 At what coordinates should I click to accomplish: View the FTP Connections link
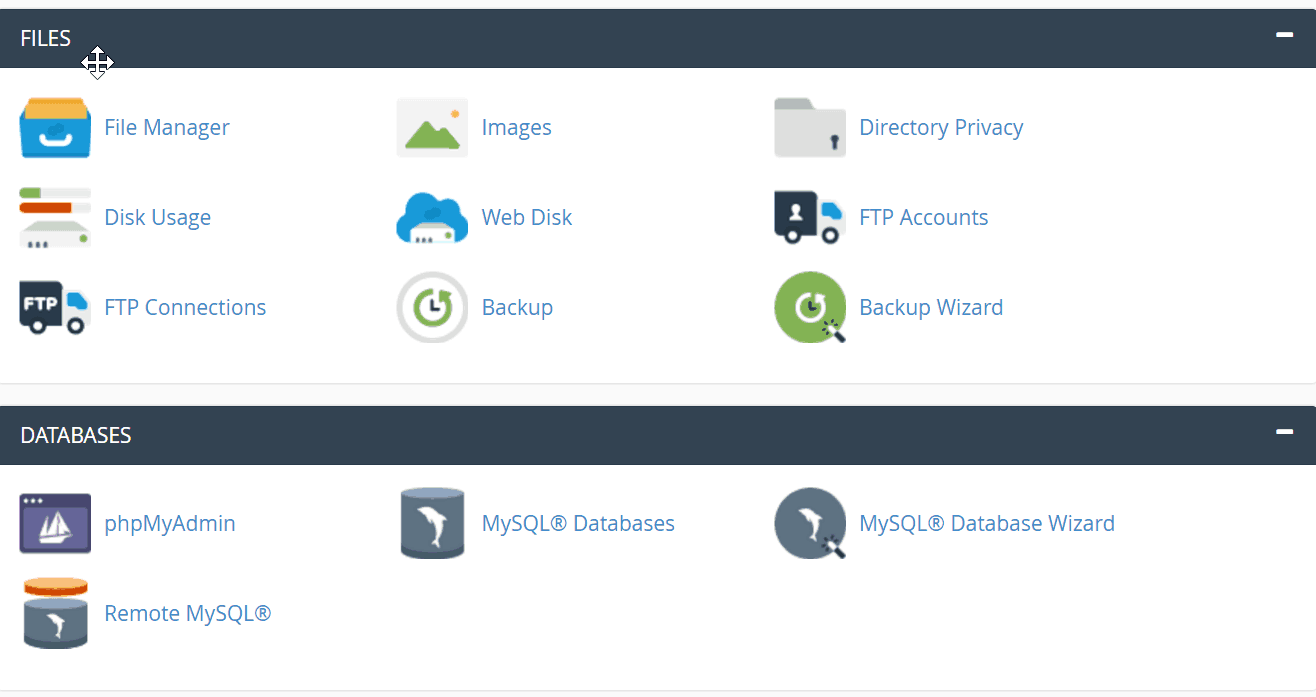point(185,307)
